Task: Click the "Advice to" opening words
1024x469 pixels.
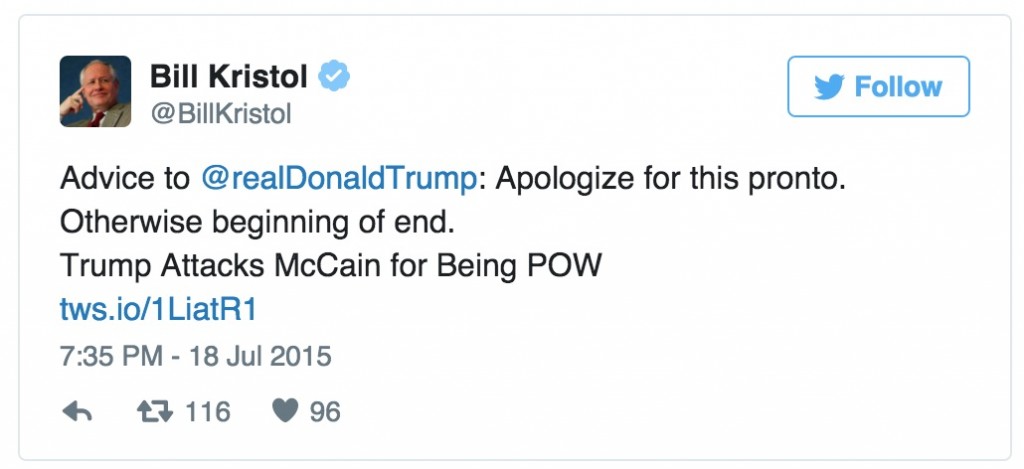Action: 124,179
